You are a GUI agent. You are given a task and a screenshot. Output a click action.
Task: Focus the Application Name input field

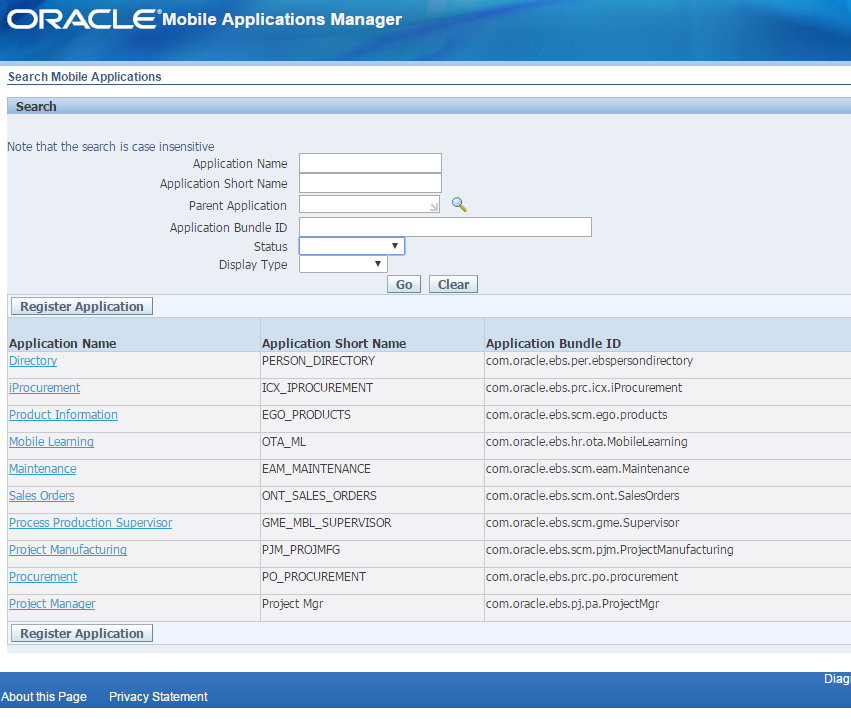pyautogui.click(x=370, y=163)
